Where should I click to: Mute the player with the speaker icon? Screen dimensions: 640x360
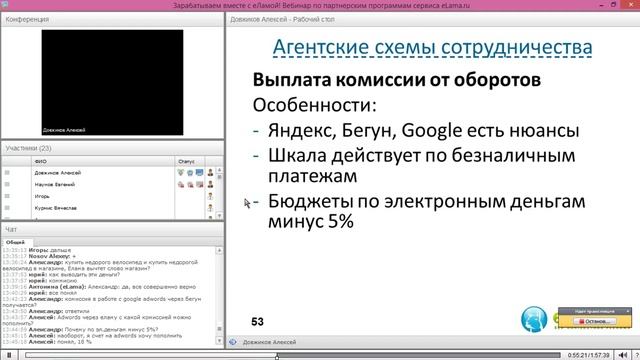coord(622,355)
